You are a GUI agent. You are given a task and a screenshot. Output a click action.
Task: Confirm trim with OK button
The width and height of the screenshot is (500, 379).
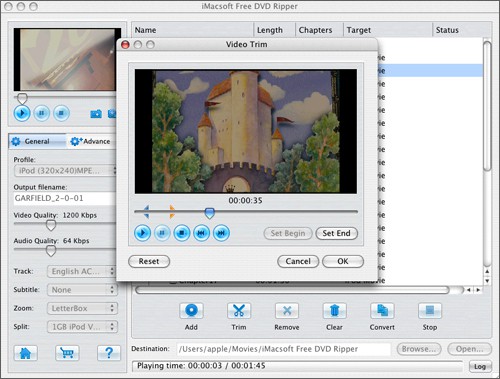point(343,261)
